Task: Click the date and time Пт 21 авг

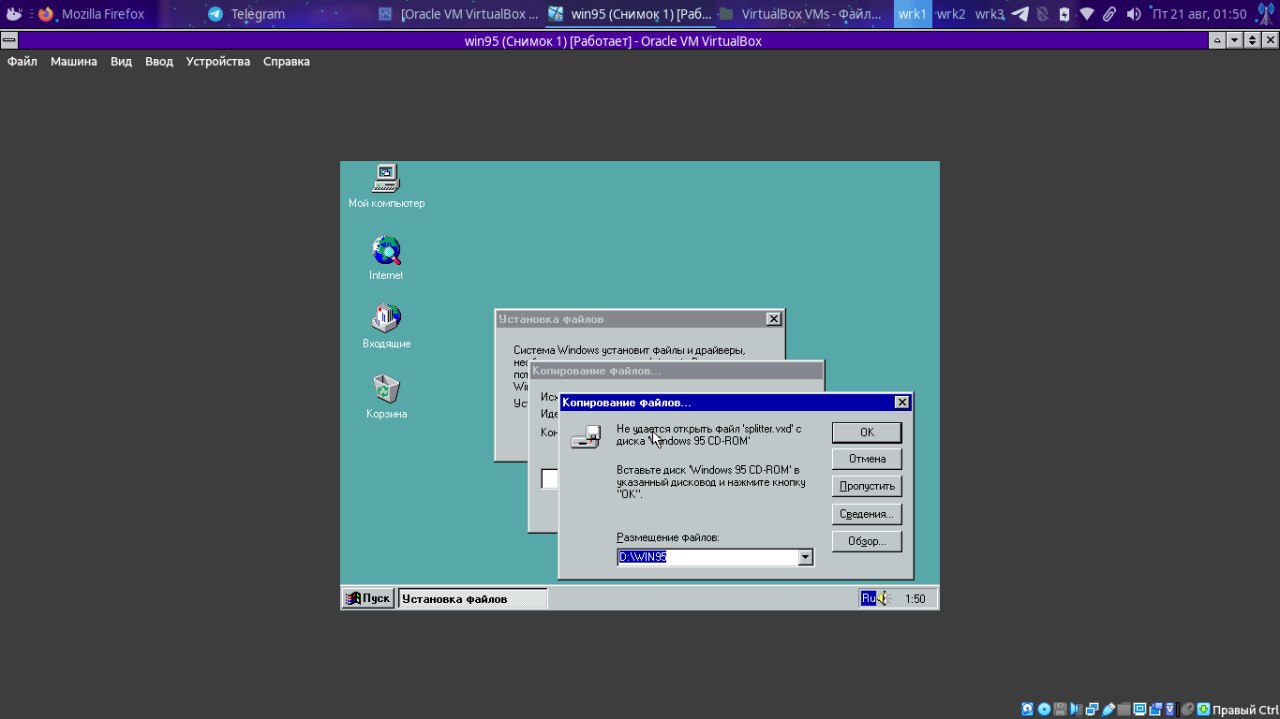Action: click(1199, 14)
